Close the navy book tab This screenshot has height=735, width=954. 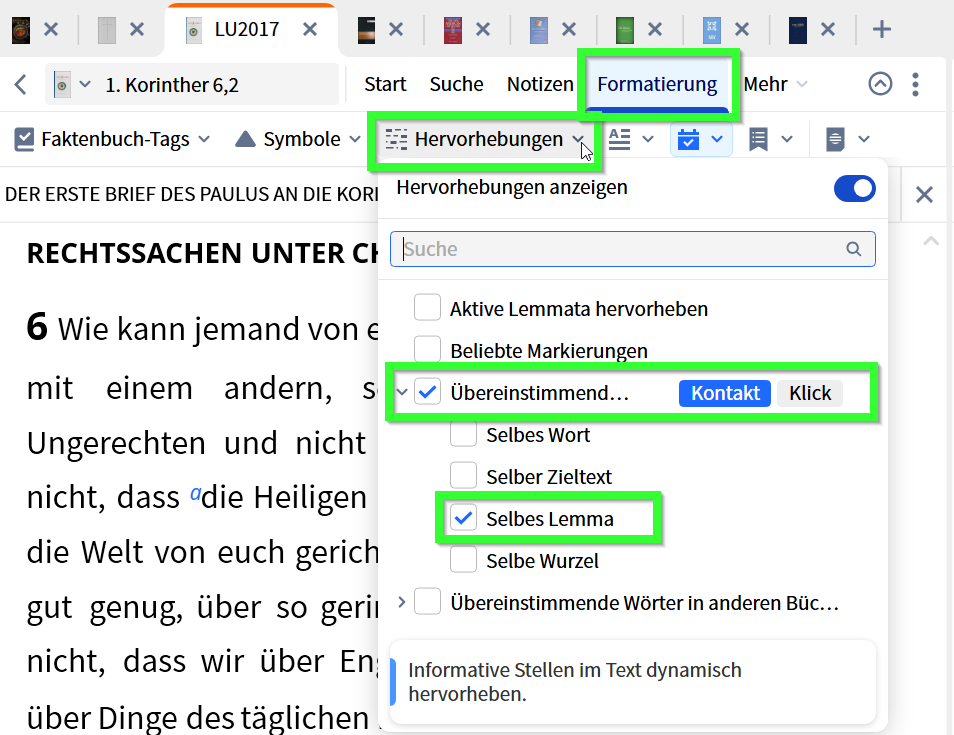828,29
